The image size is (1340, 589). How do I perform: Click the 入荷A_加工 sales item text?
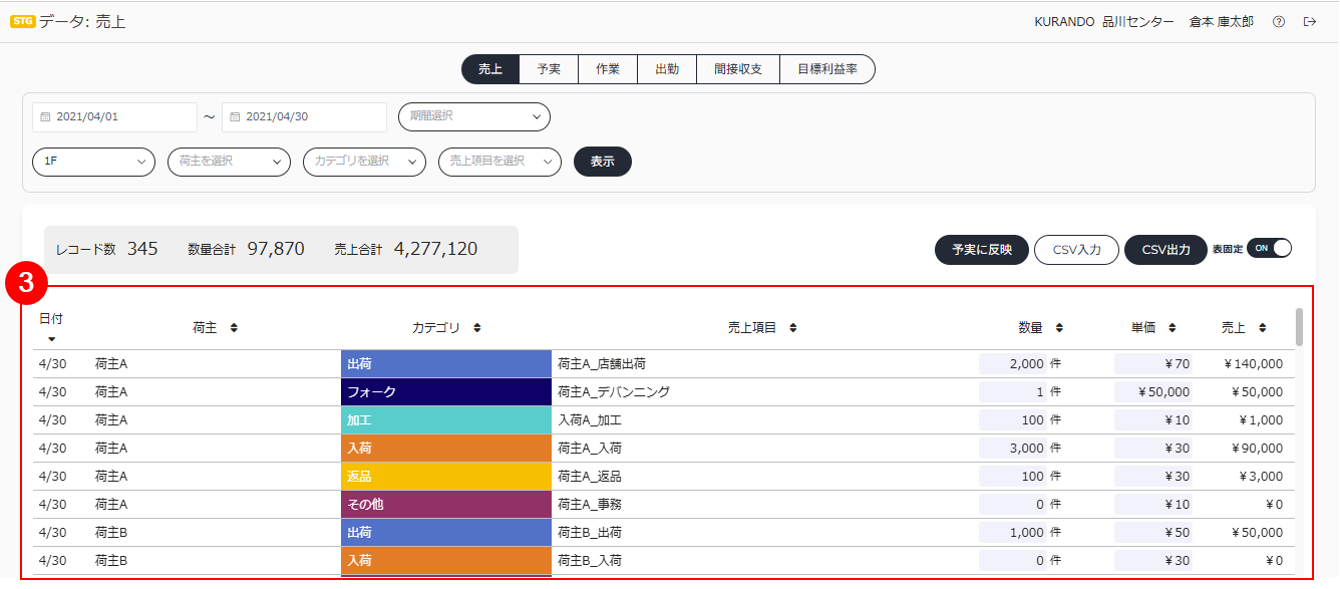pos(590,420)
